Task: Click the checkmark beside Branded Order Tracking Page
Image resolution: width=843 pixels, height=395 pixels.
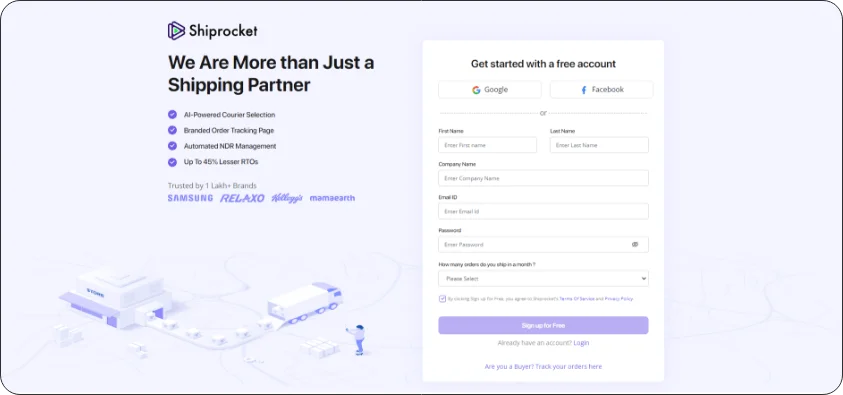Action: (x=172, y=130)
